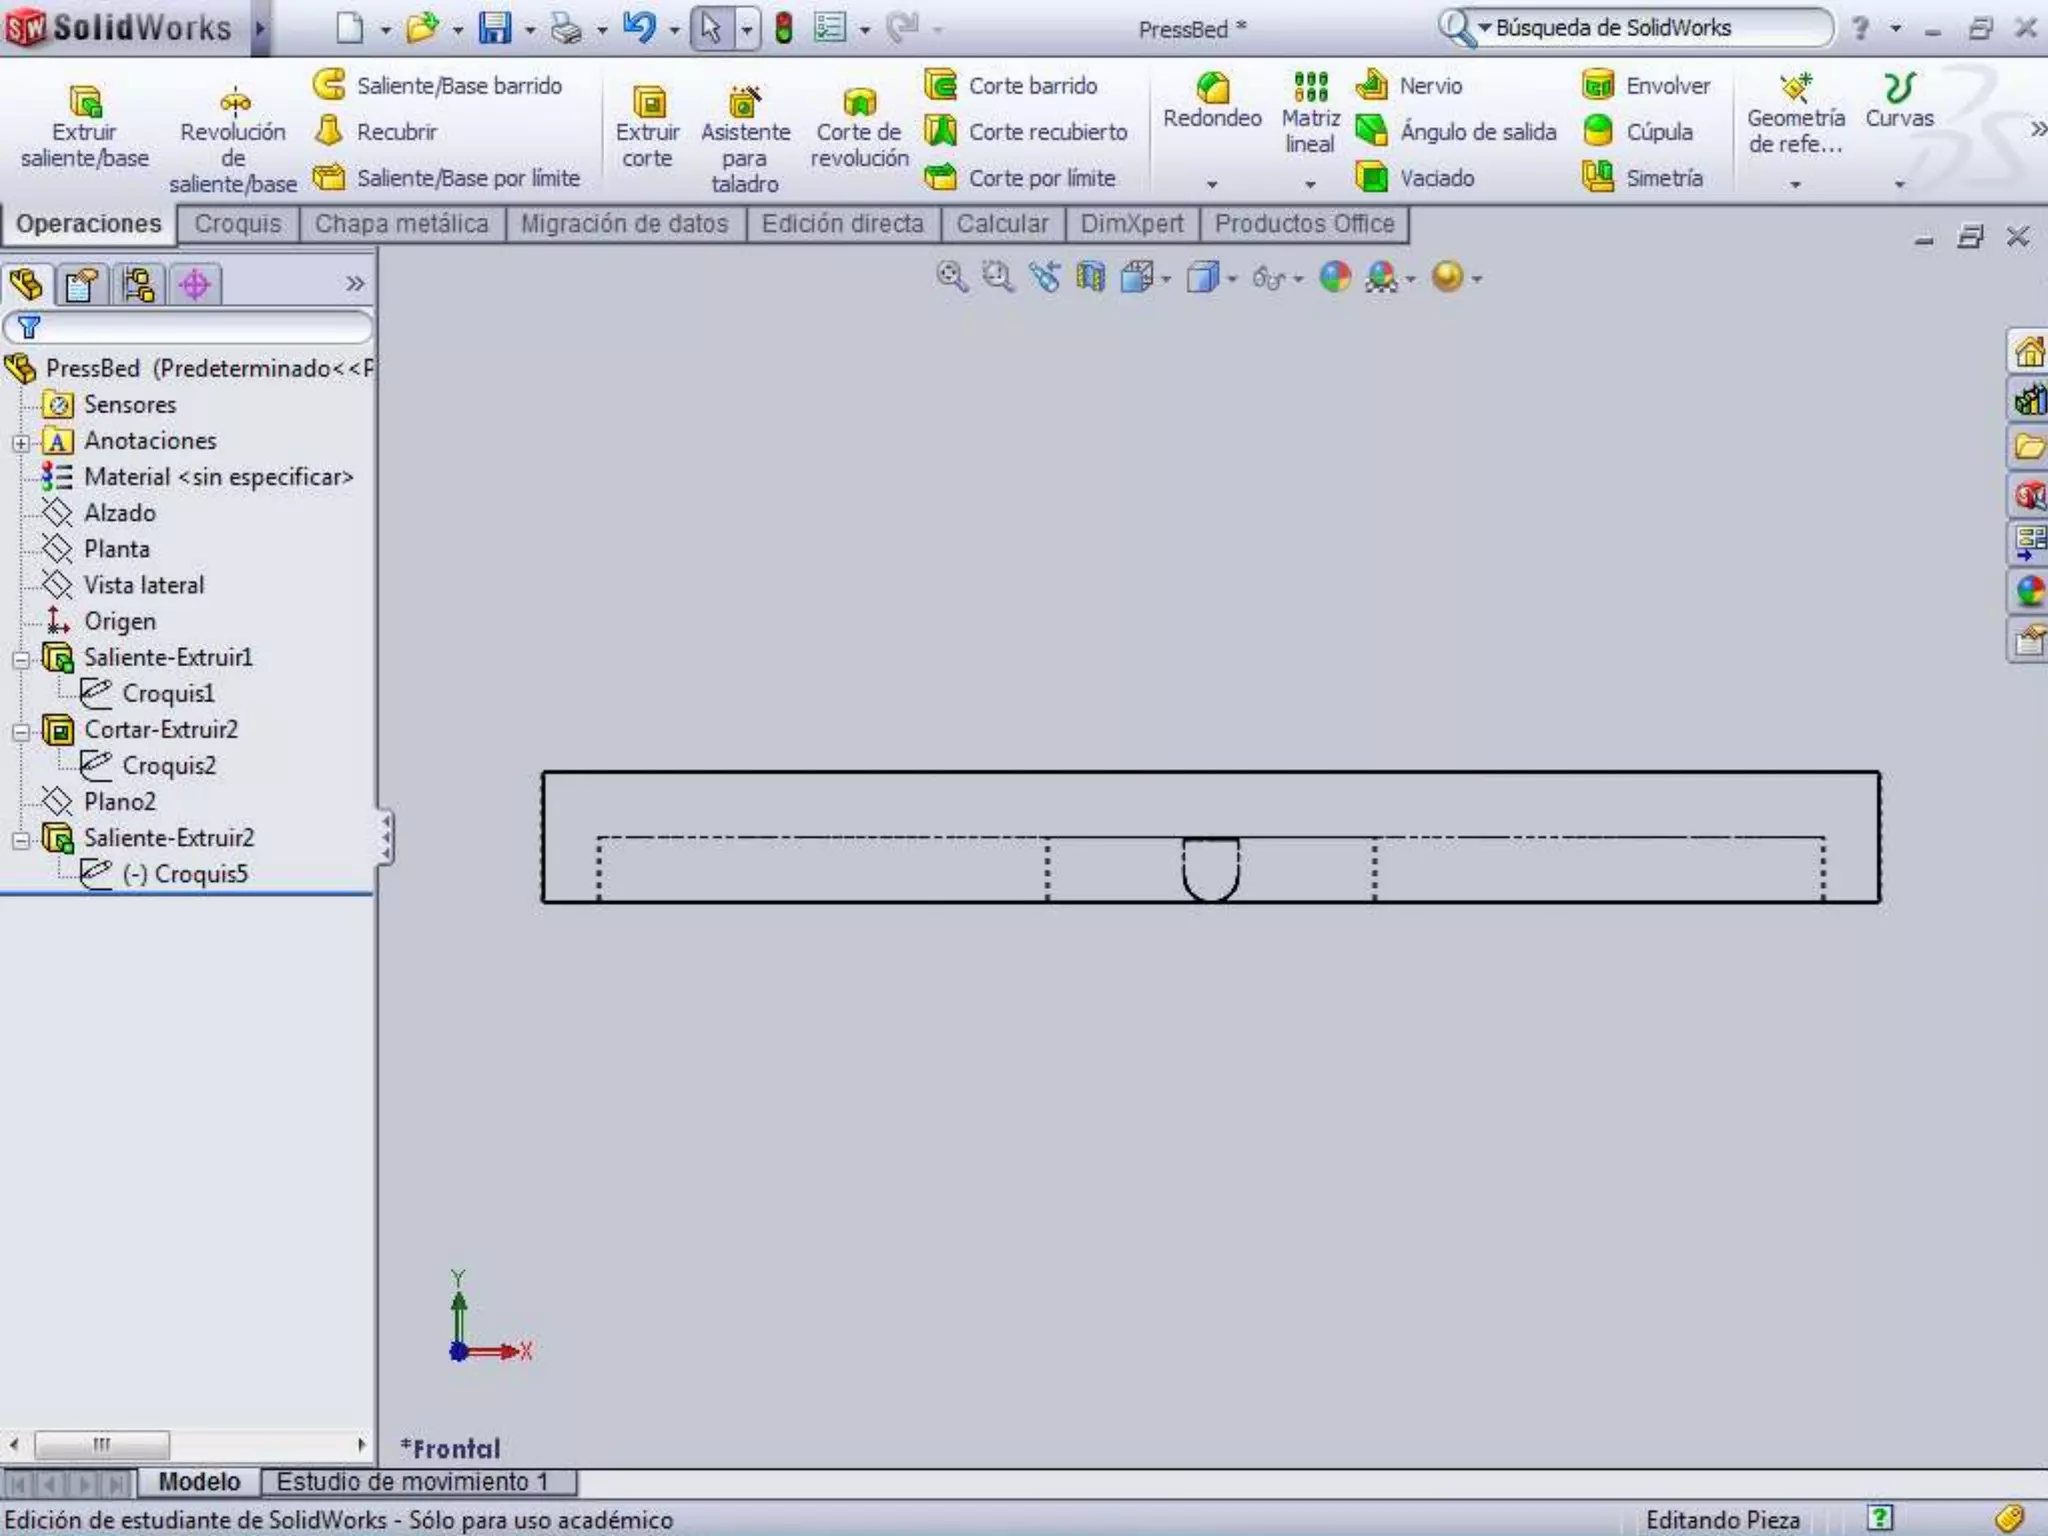This screenshot has height=1536, width=2048.
Task: Expand the Anotaciones folder
Action: [x=21, y=442]
